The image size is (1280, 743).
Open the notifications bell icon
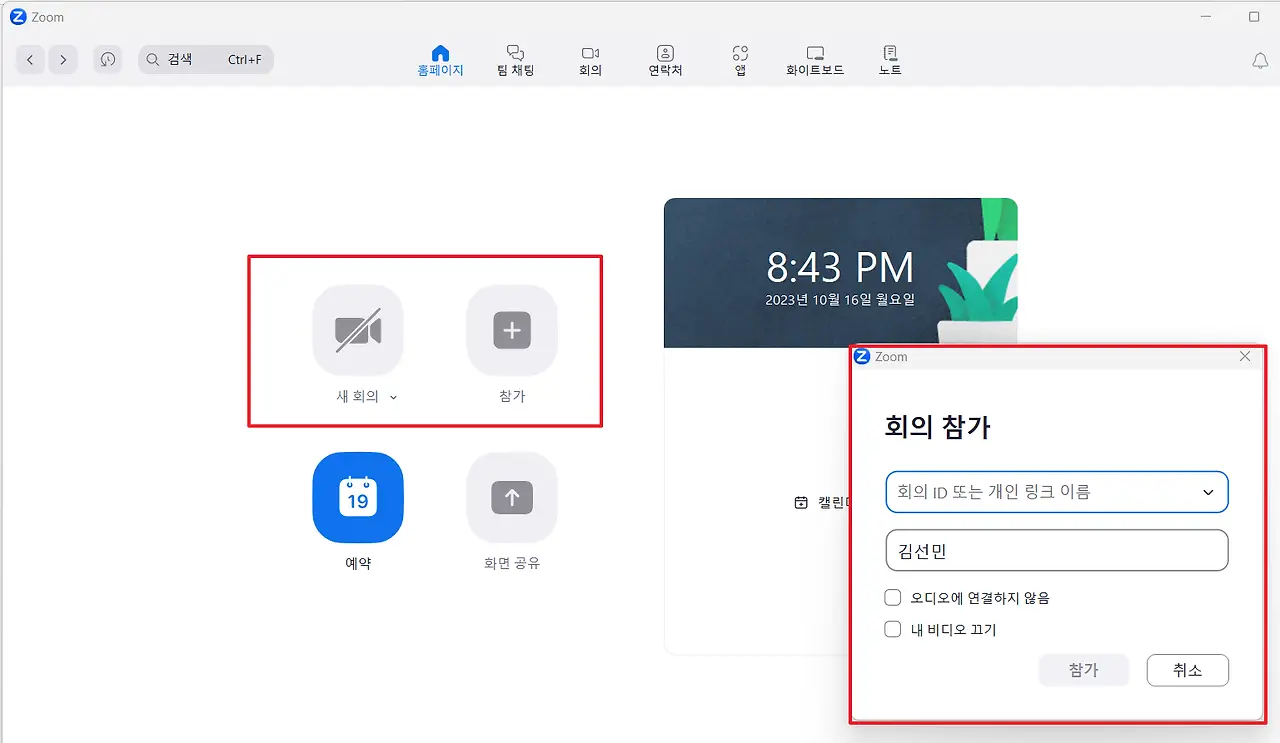coord(1260,61)
